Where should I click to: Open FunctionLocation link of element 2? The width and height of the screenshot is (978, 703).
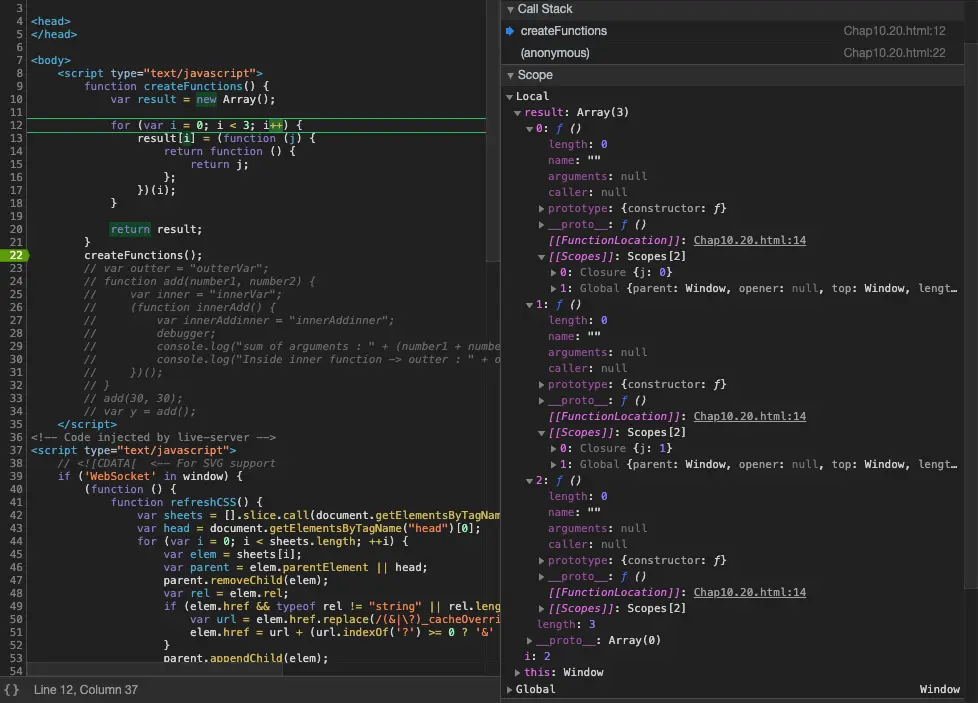click(750, 592)
